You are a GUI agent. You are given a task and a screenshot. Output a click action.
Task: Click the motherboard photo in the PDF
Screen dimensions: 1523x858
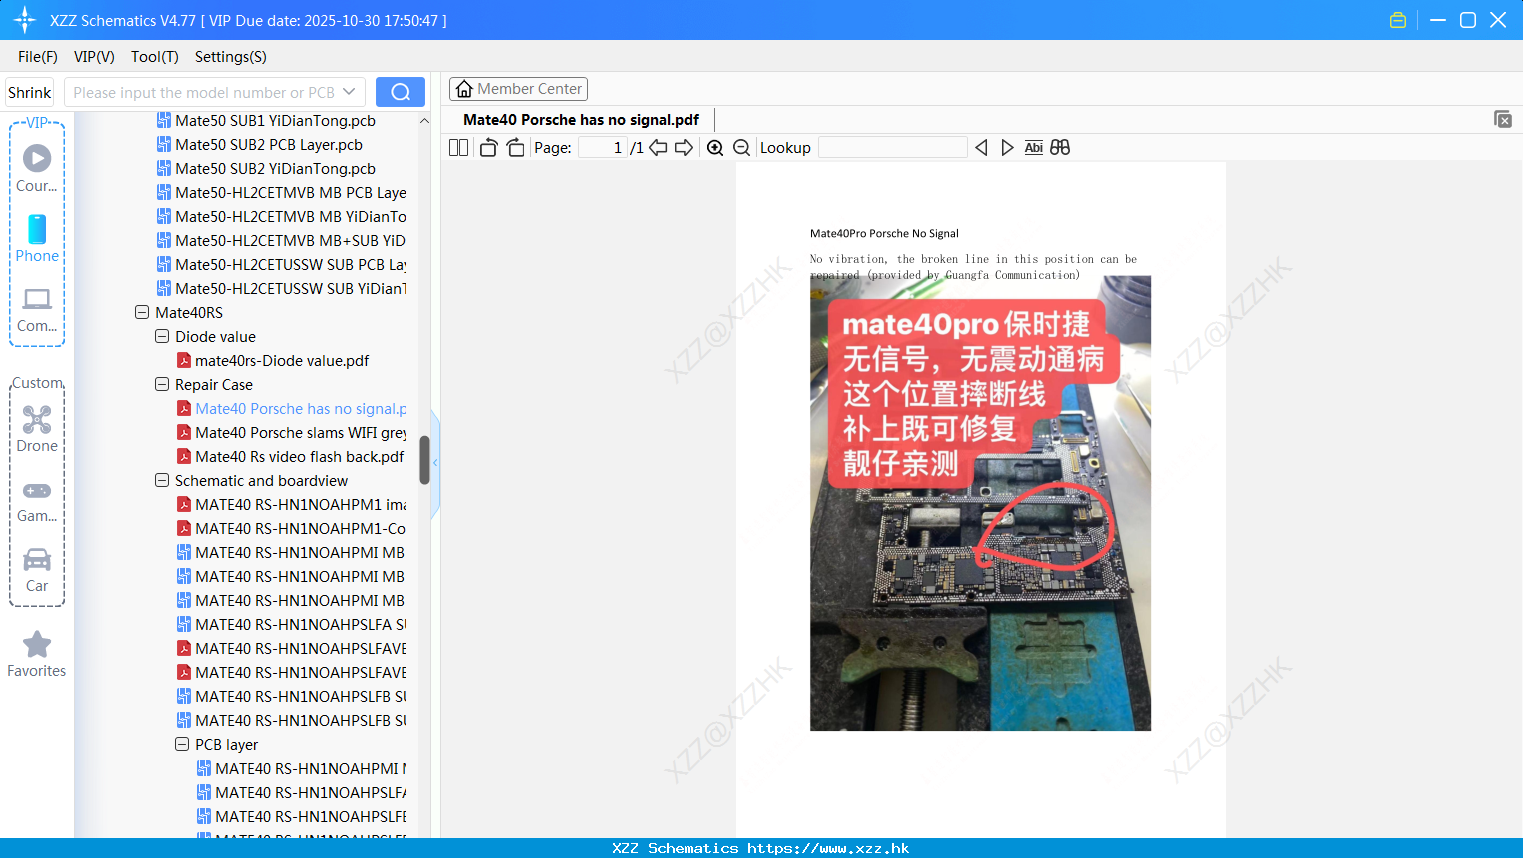980,503
